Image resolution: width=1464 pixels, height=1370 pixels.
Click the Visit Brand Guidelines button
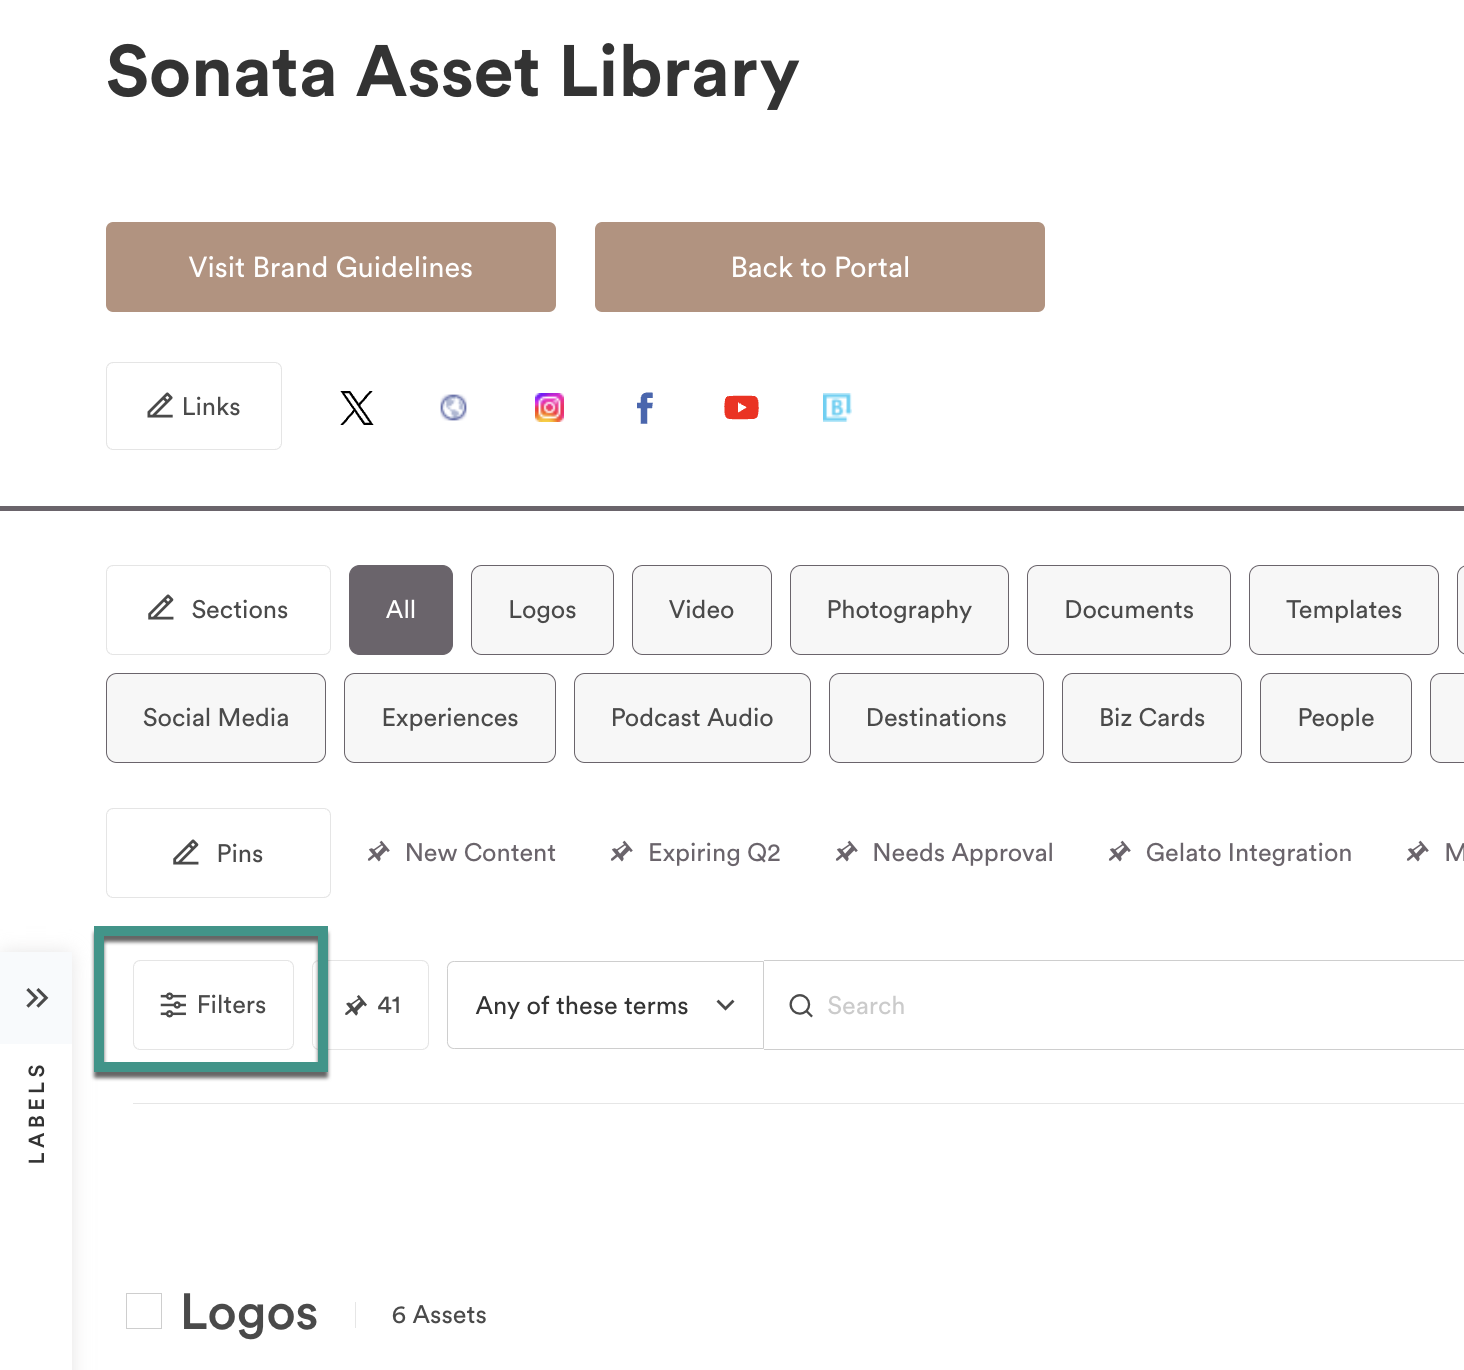tap(331, 267)
